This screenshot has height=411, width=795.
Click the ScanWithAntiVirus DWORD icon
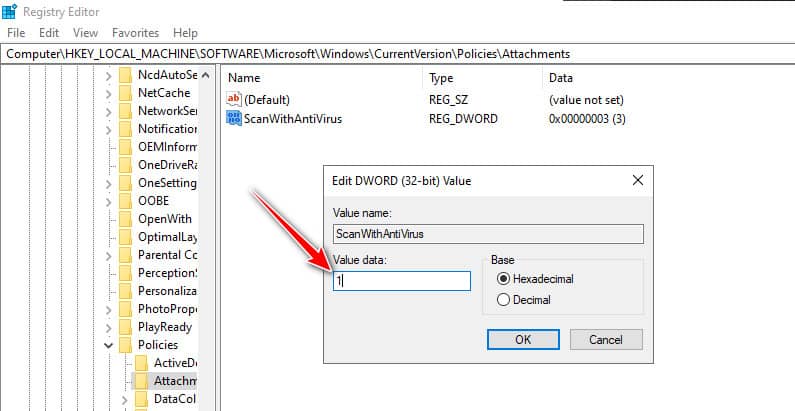[x=234, y=119]
